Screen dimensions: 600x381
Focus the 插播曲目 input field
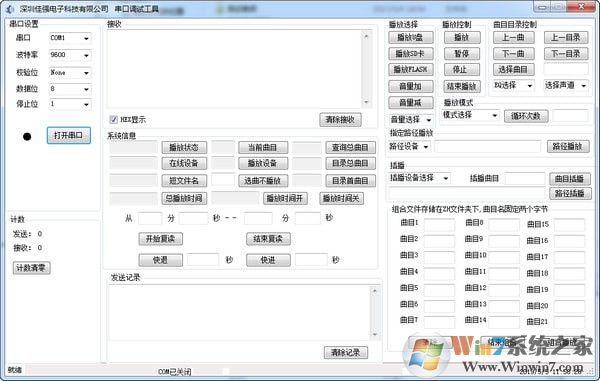tap(525, 179)
